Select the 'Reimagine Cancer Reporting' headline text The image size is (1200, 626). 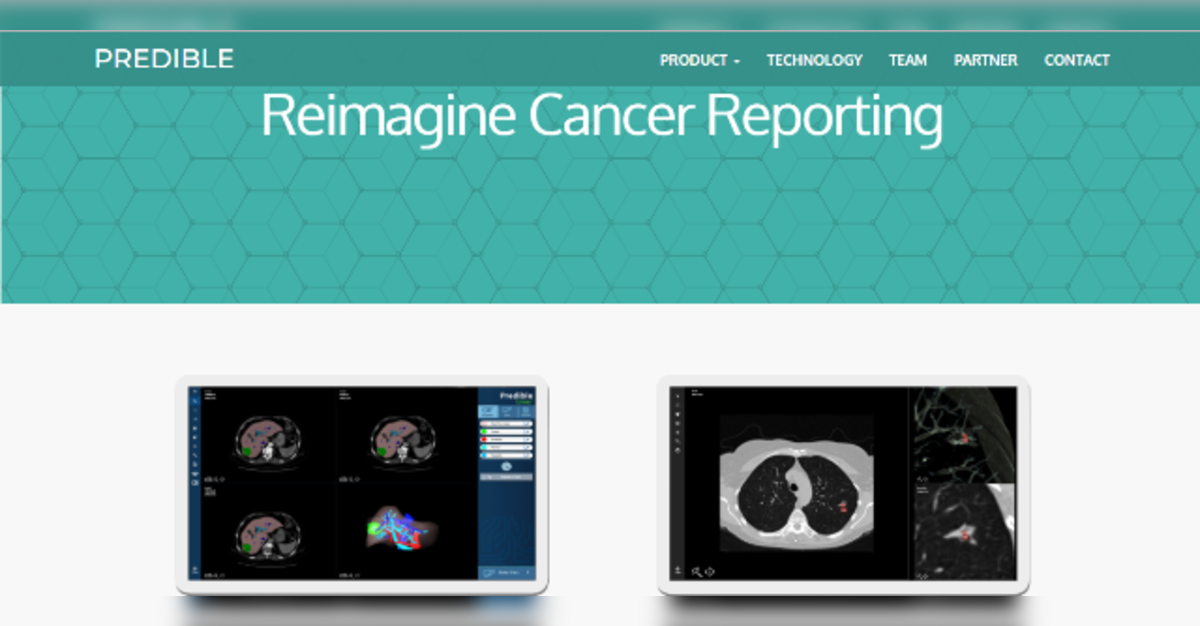602,117
